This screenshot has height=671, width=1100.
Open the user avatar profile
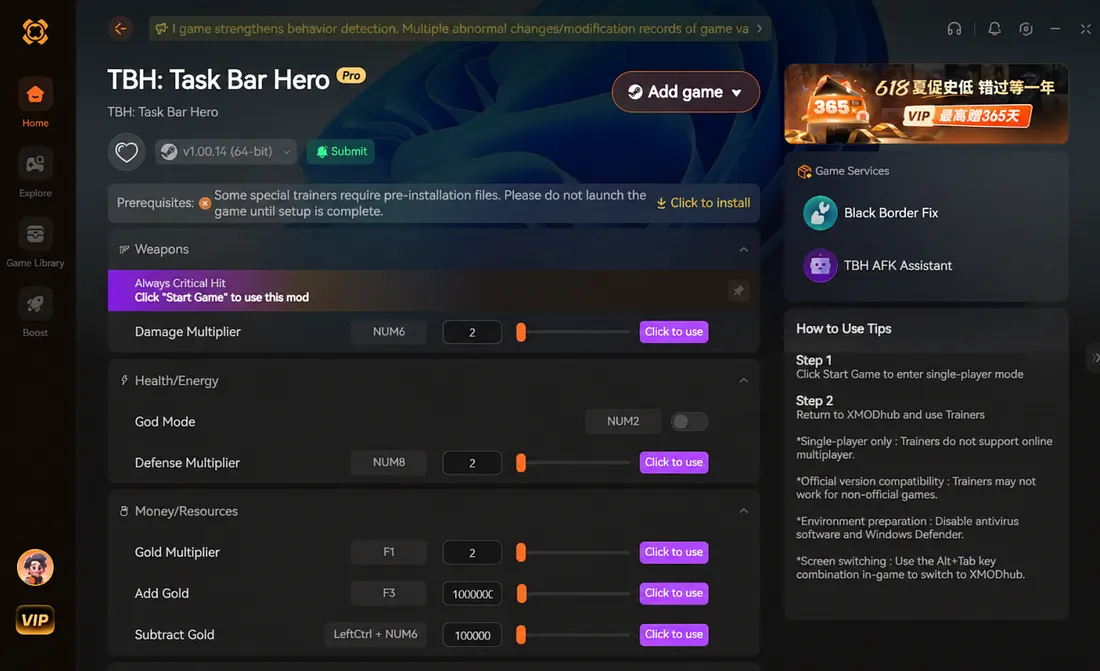[35, 567]
